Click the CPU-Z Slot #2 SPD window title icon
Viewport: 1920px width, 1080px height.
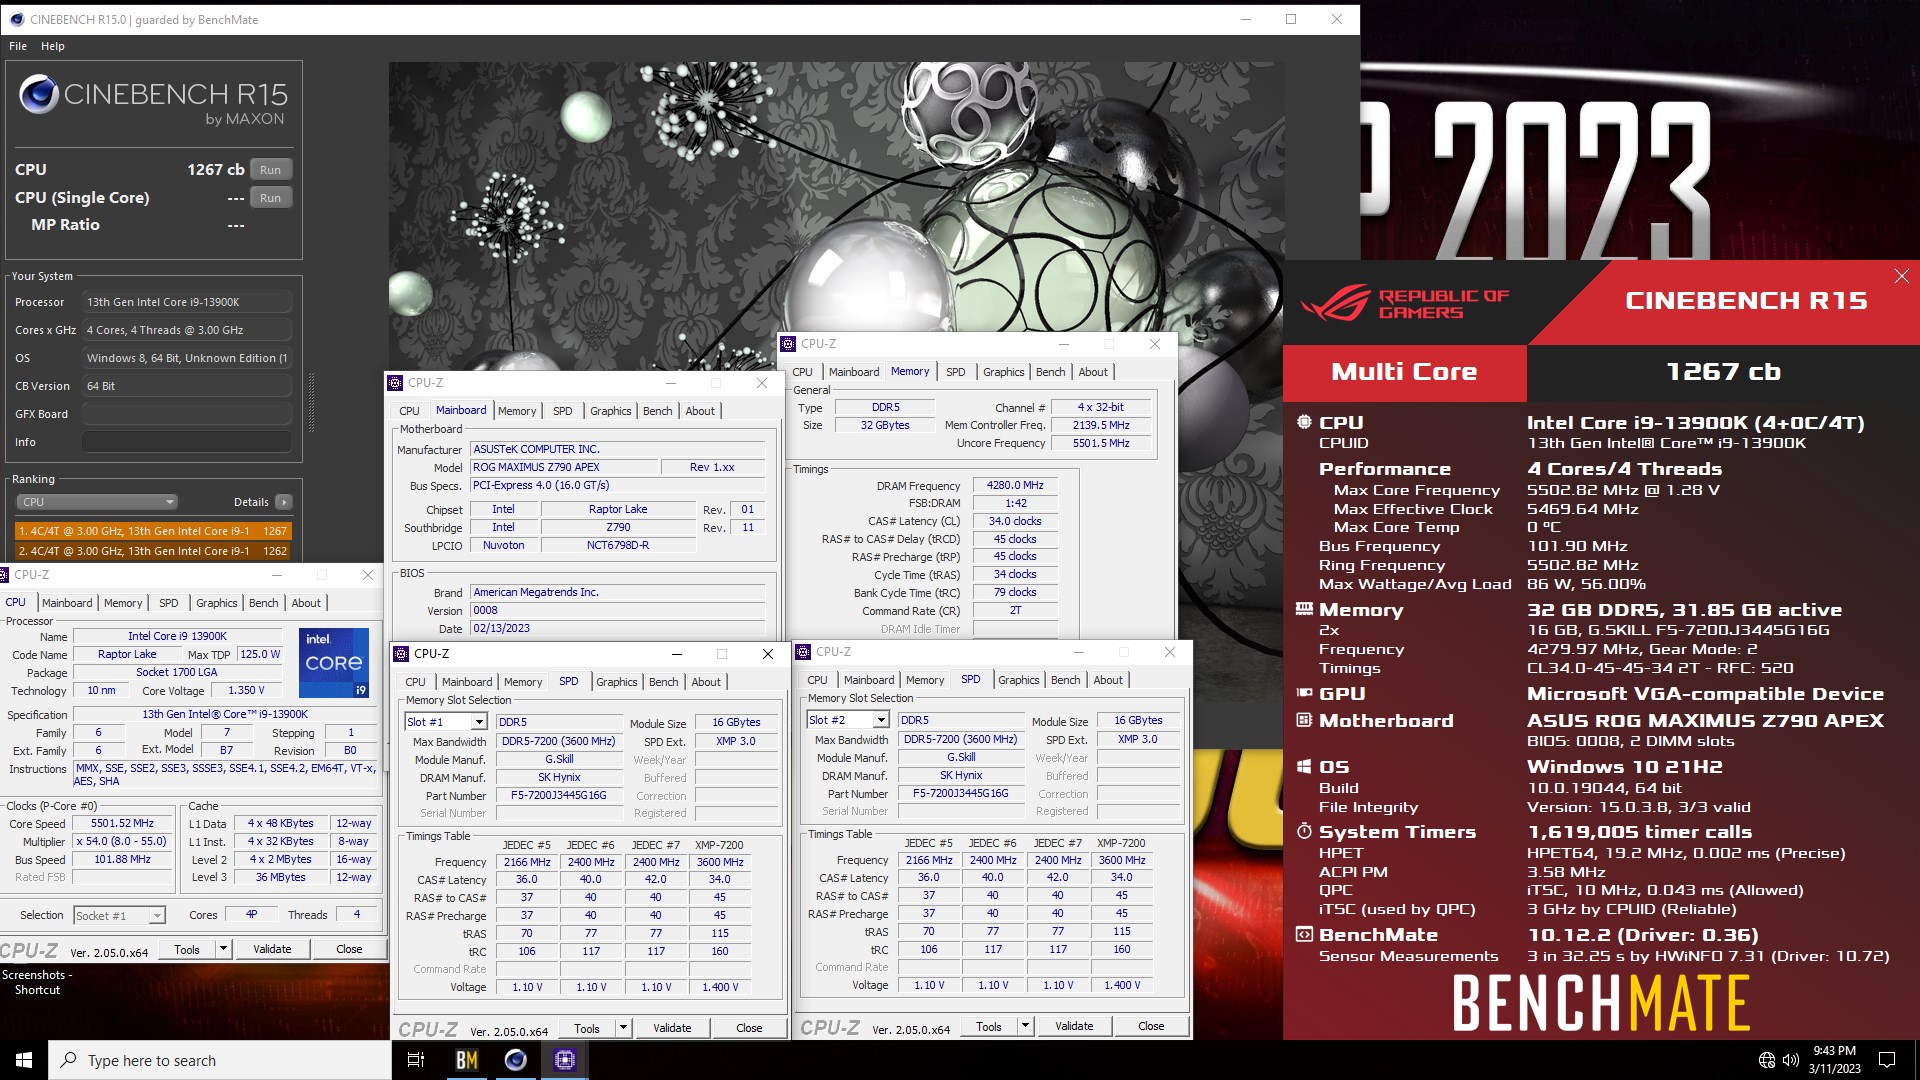803,652
